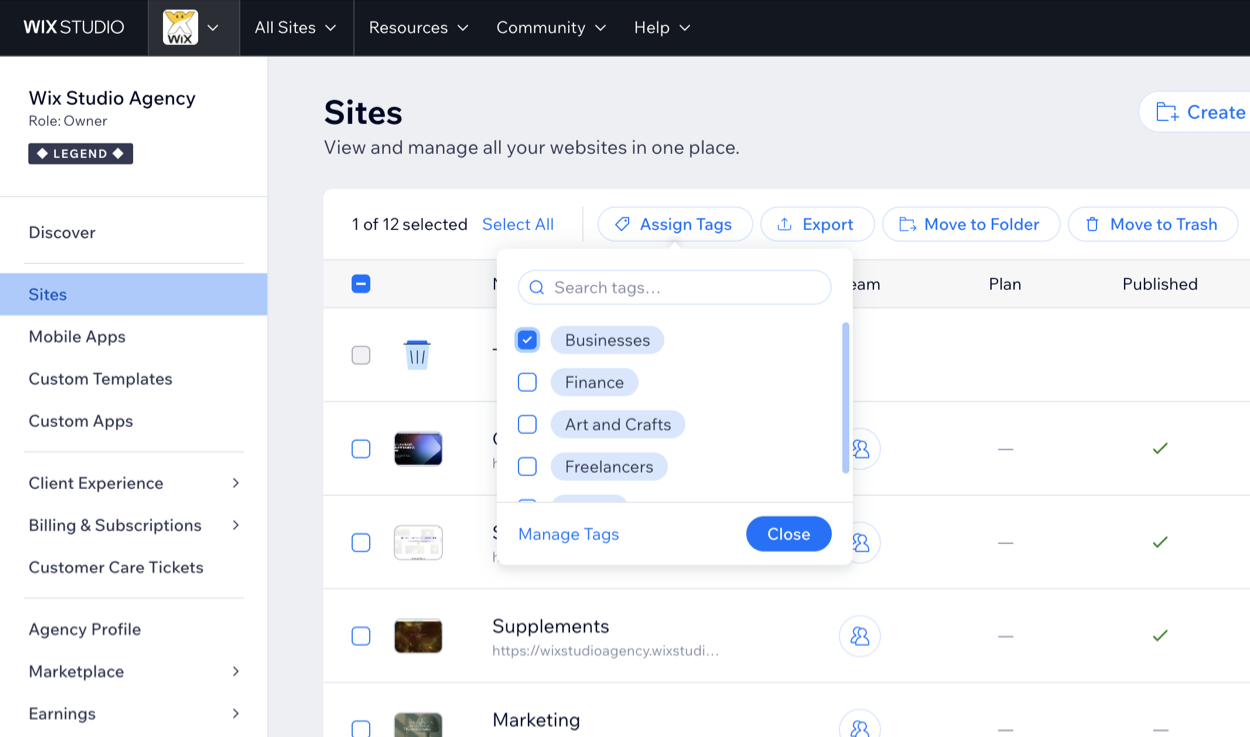Click the Wix Studio Agency name
Screen dimensions: 1250x737
click(x=112, y=98)
